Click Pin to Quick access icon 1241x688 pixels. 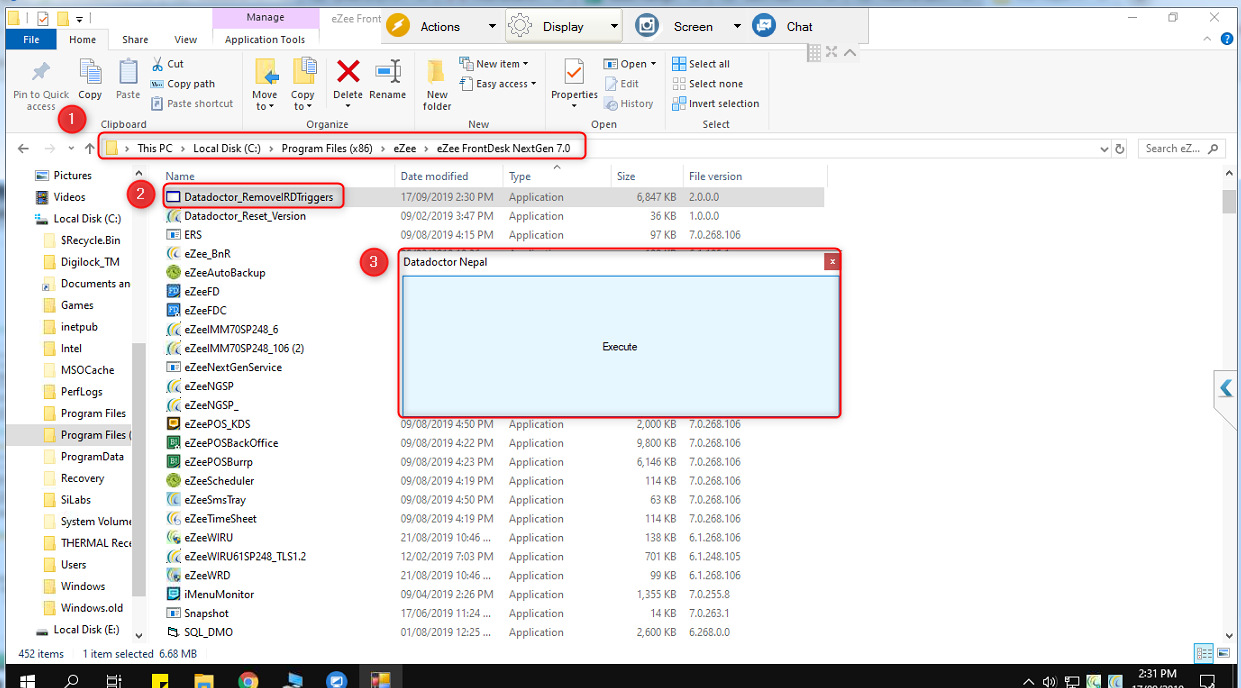point(41,72)
